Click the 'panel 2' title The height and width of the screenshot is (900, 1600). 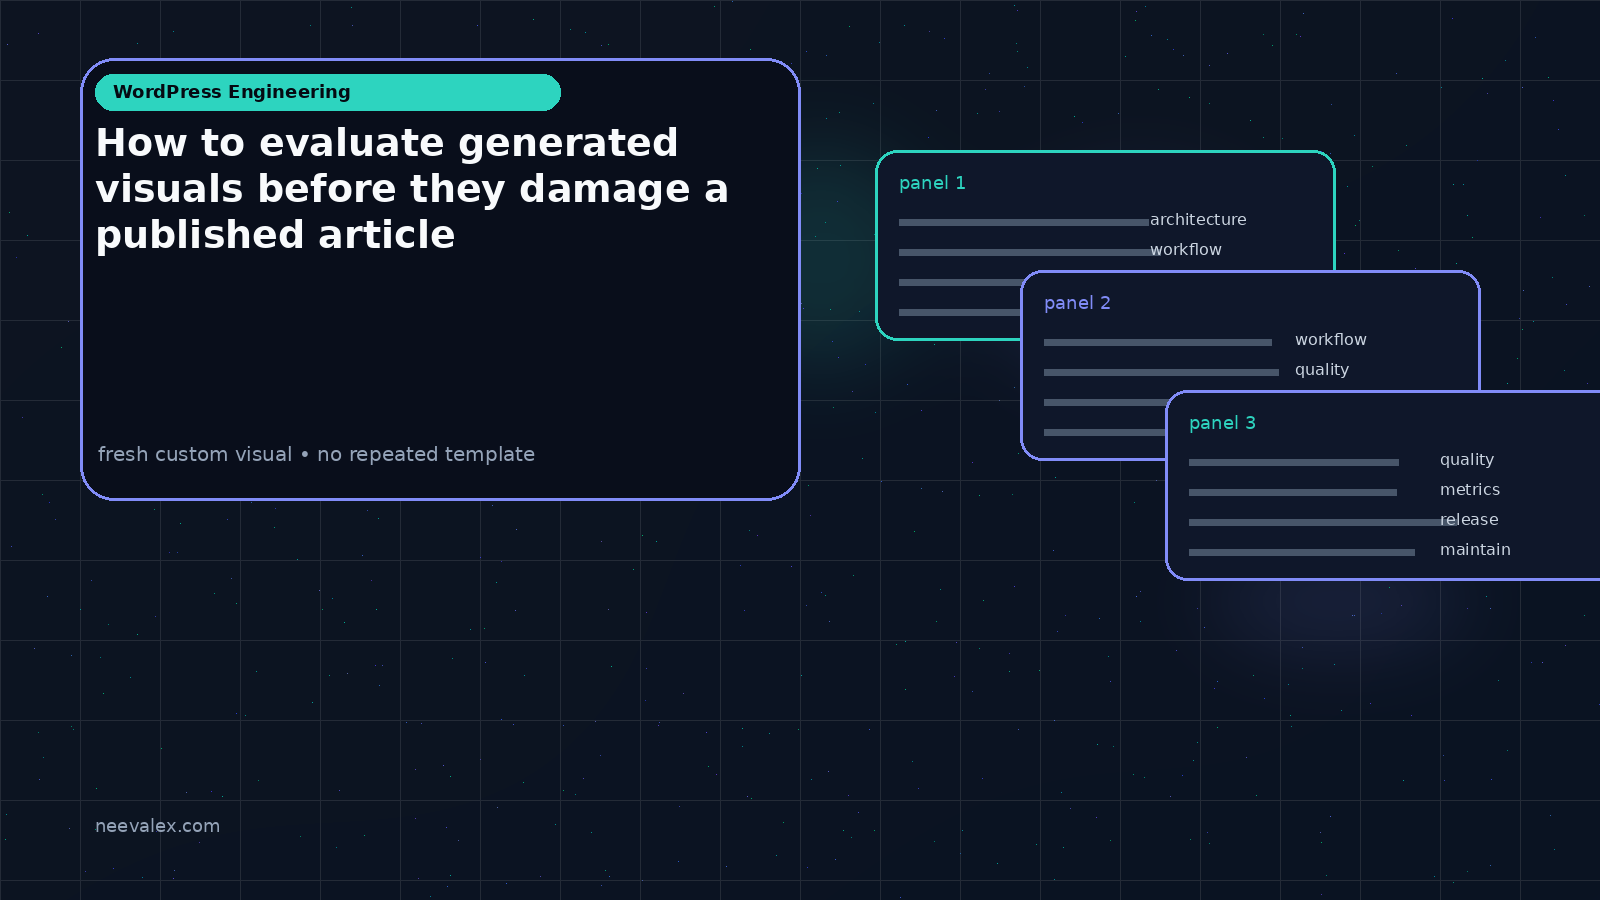point(1077,303)
